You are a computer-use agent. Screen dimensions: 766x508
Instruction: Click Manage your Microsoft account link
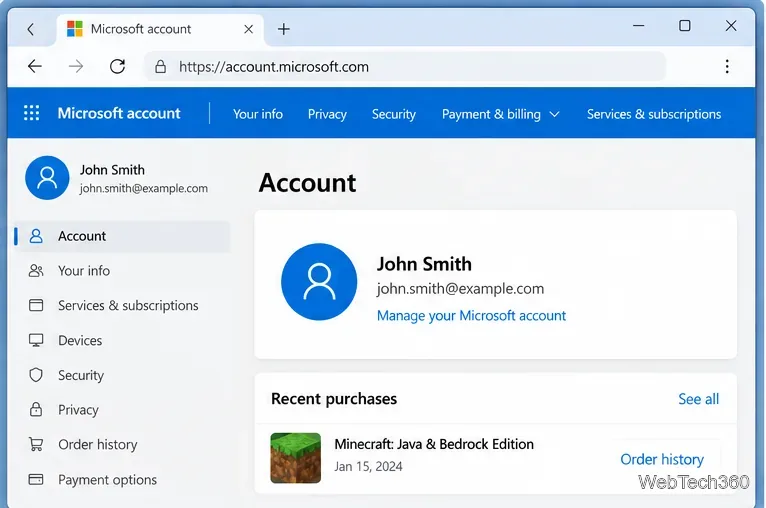pos(471,316)
